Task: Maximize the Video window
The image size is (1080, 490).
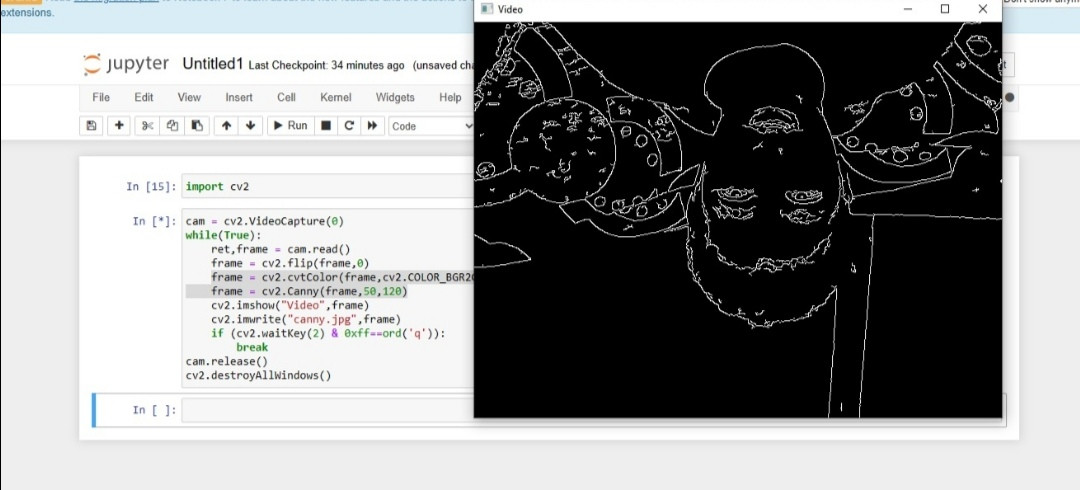Action: pos(944,9)
